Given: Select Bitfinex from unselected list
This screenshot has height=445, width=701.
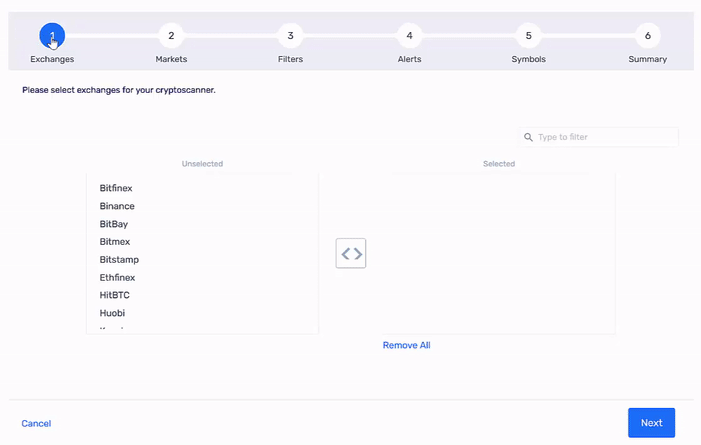Looking at the screenshot, I should click(116, 188).
